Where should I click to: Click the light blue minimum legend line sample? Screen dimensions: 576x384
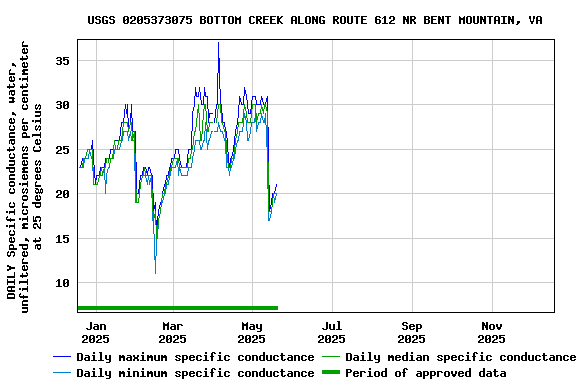point(62,373)
